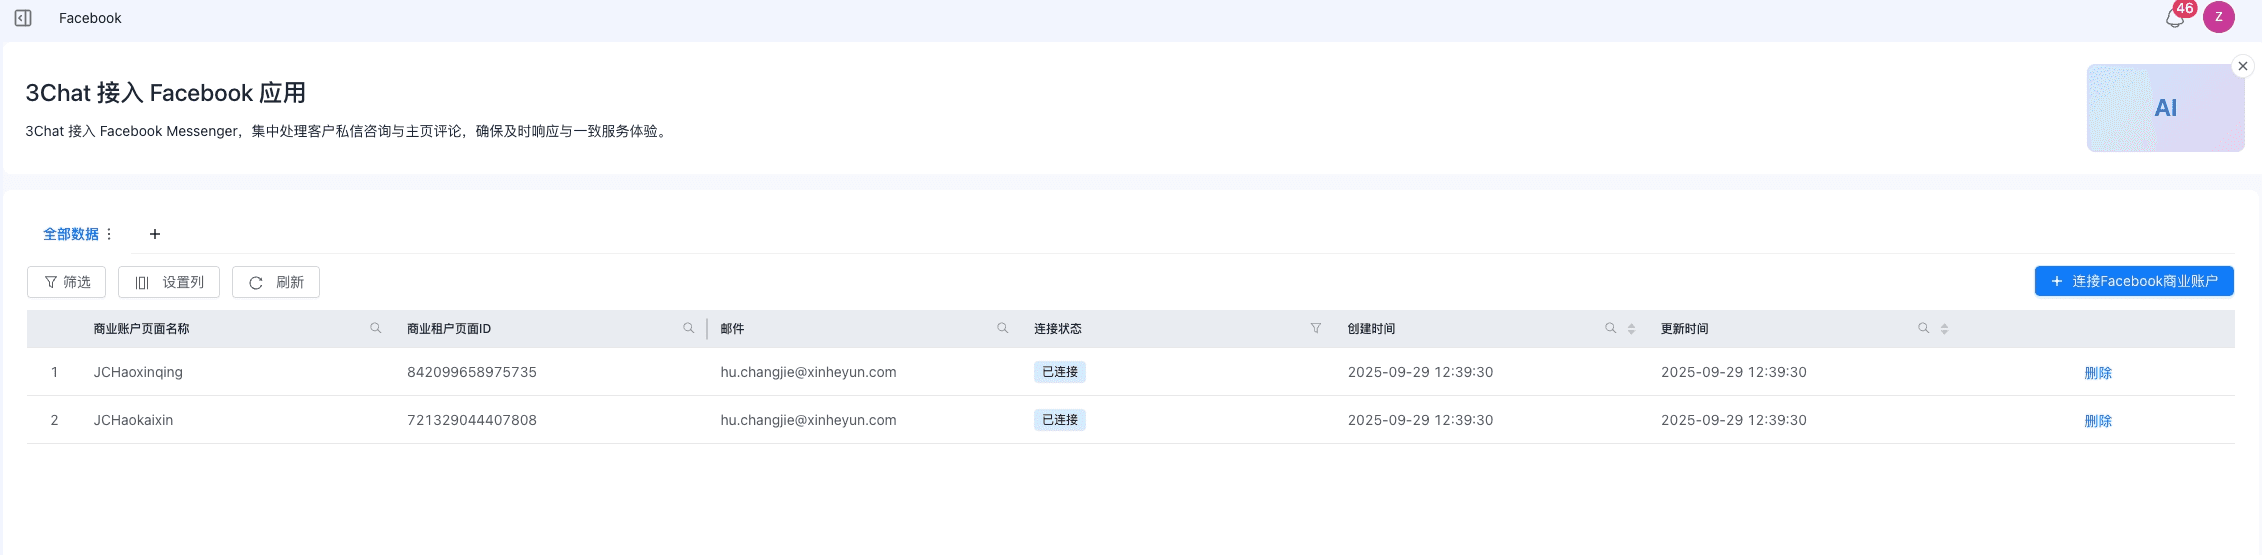Click JCHaokaixin's 更新时间 timestamp
The height and width of the screenshot is (555, 2262).
[x=1734, y=420]
